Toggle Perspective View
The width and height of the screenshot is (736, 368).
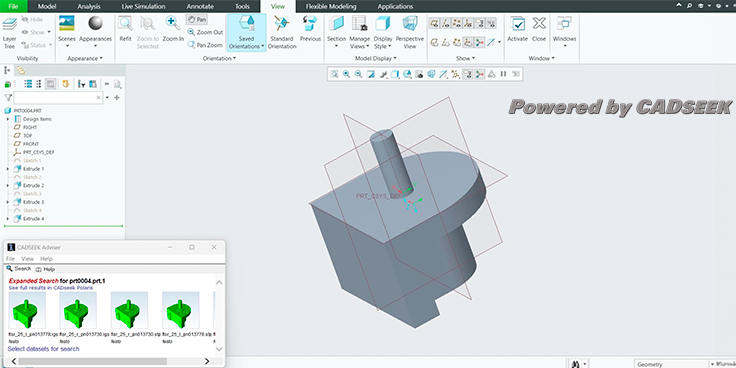coord(410,32)
